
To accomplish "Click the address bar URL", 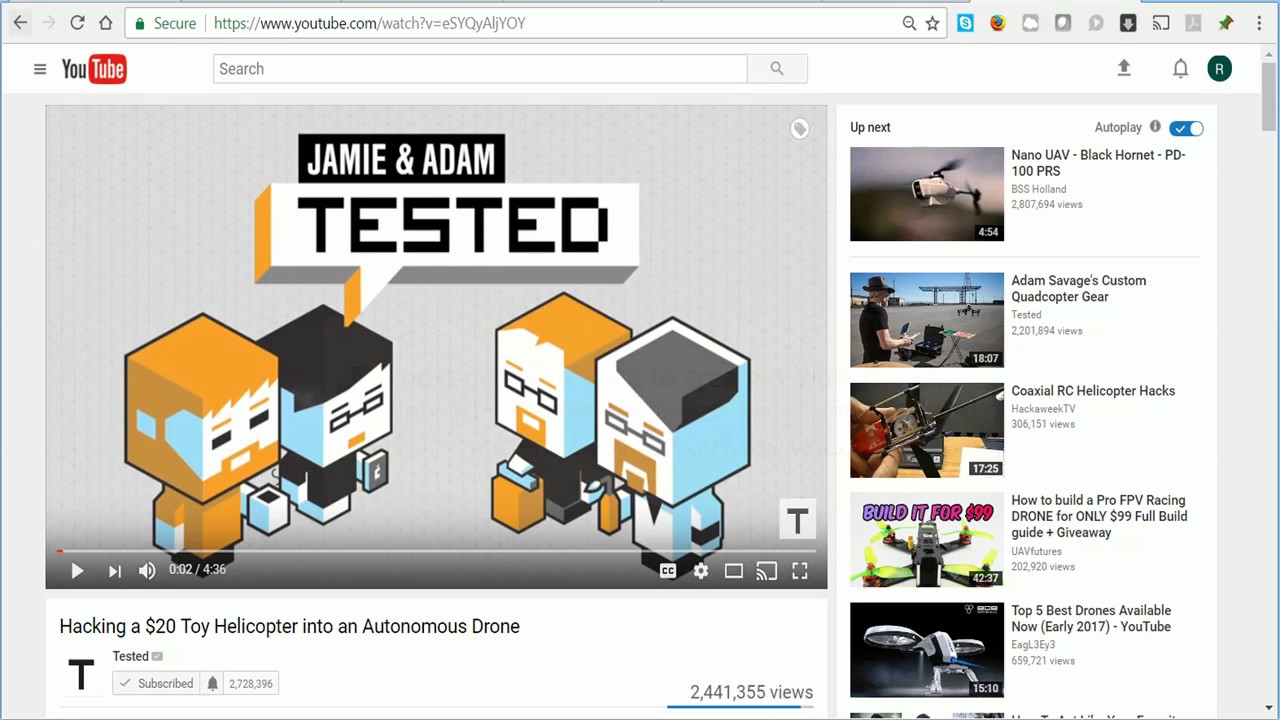I will point(369,23).
